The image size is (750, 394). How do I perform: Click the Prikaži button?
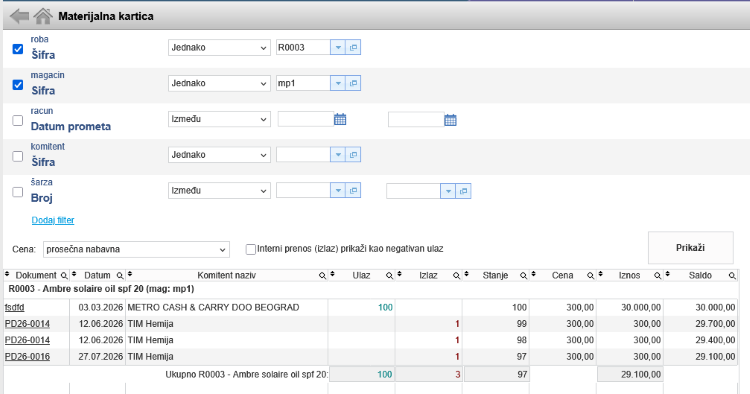point(690,248)
